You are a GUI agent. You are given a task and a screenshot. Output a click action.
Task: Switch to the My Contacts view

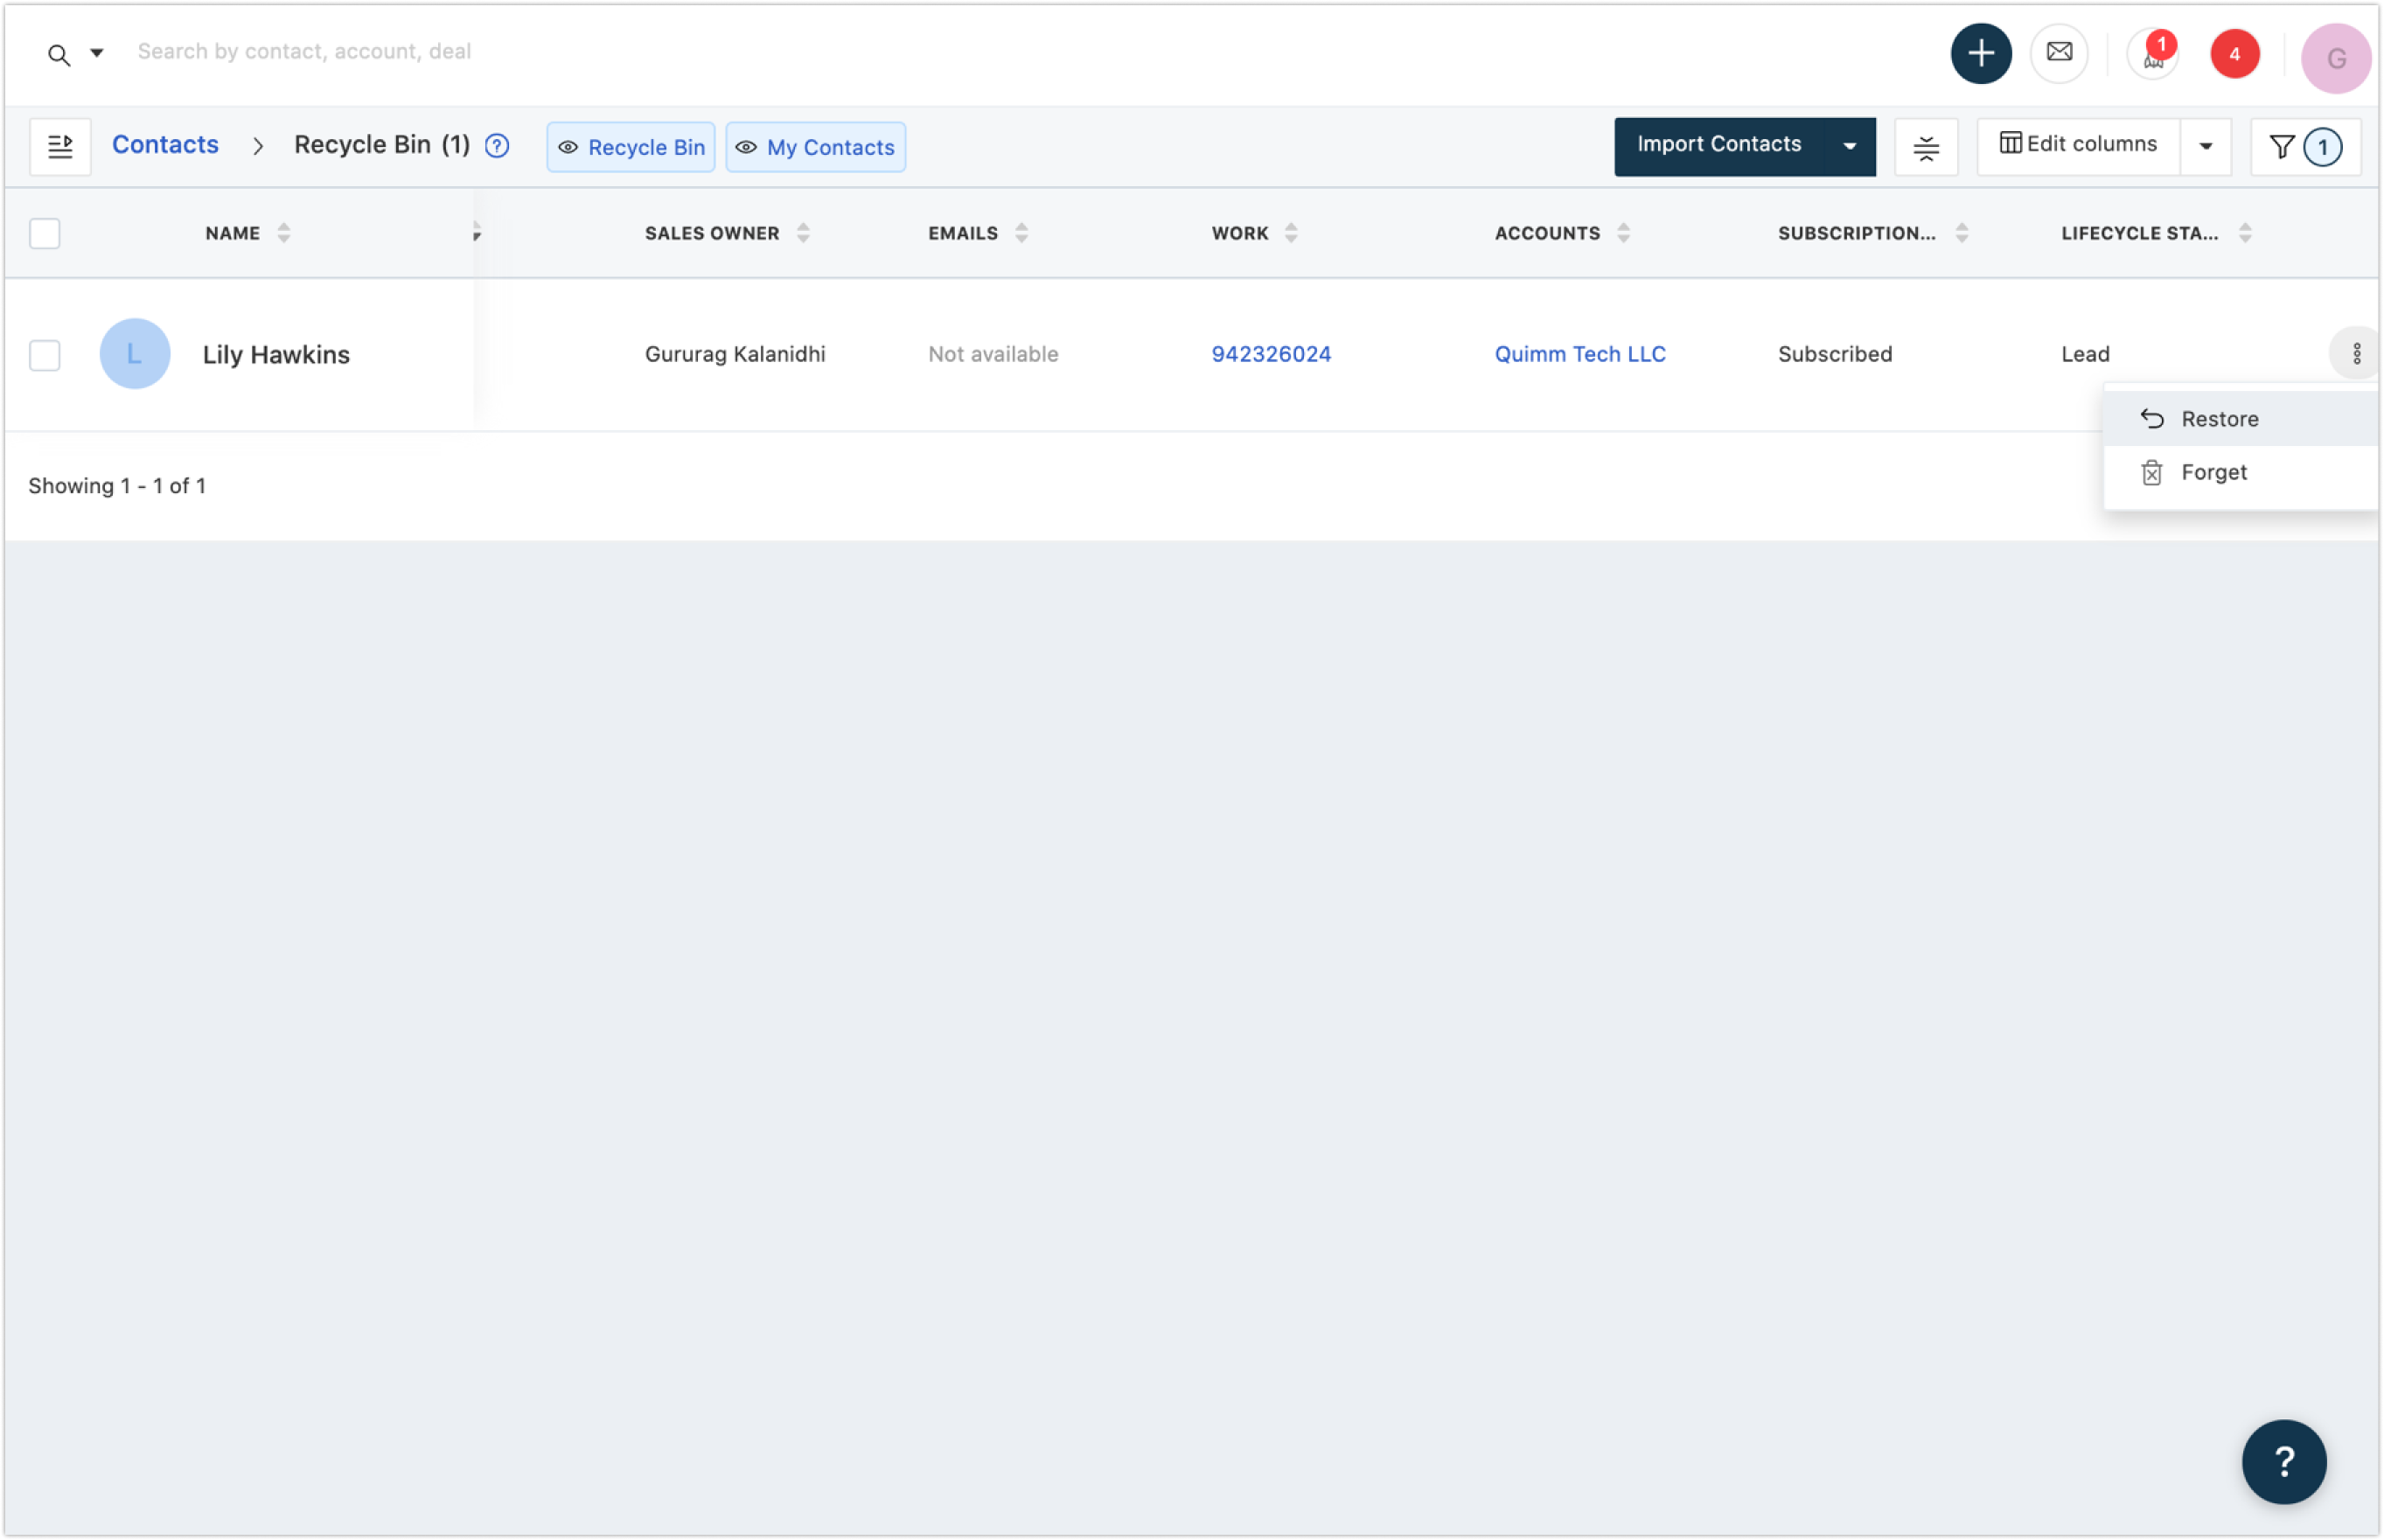[x=815, y=147]
